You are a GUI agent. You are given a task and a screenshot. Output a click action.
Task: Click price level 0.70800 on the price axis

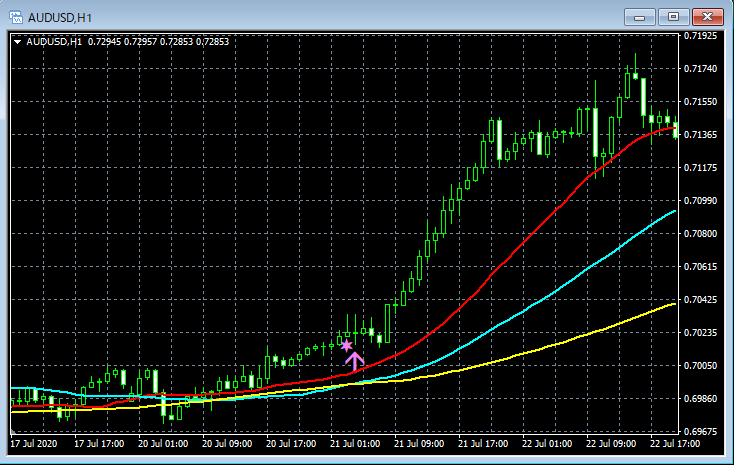click(700, 233)
